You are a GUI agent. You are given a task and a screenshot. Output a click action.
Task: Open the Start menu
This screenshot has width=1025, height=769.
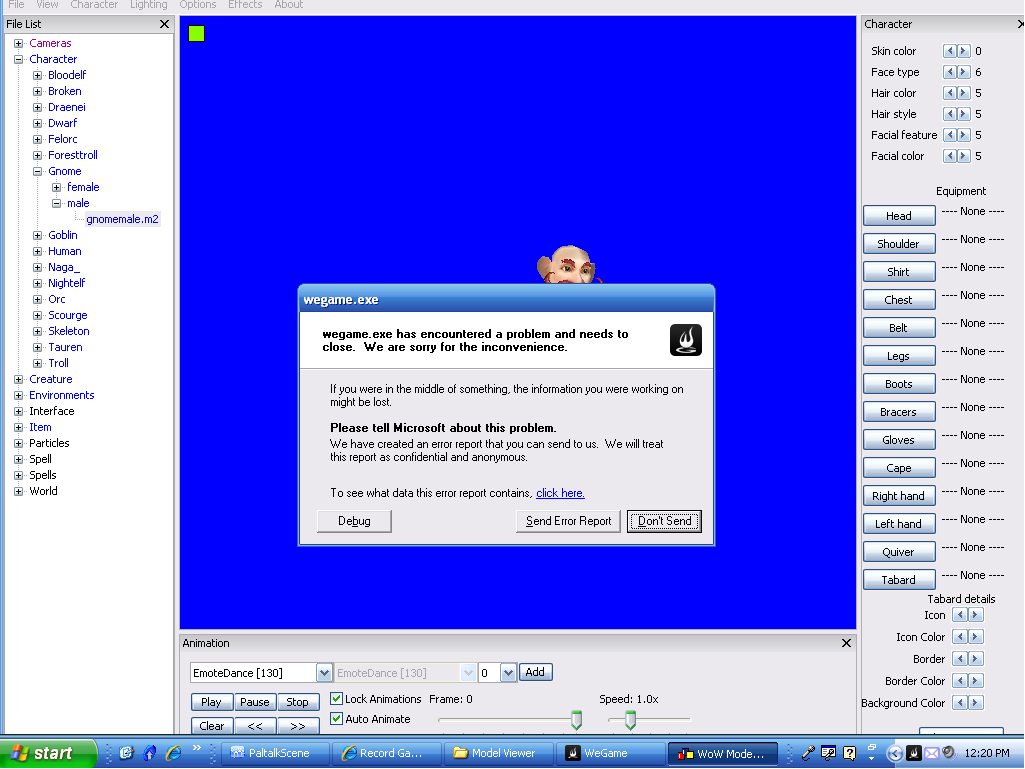(x=48, y=753)
